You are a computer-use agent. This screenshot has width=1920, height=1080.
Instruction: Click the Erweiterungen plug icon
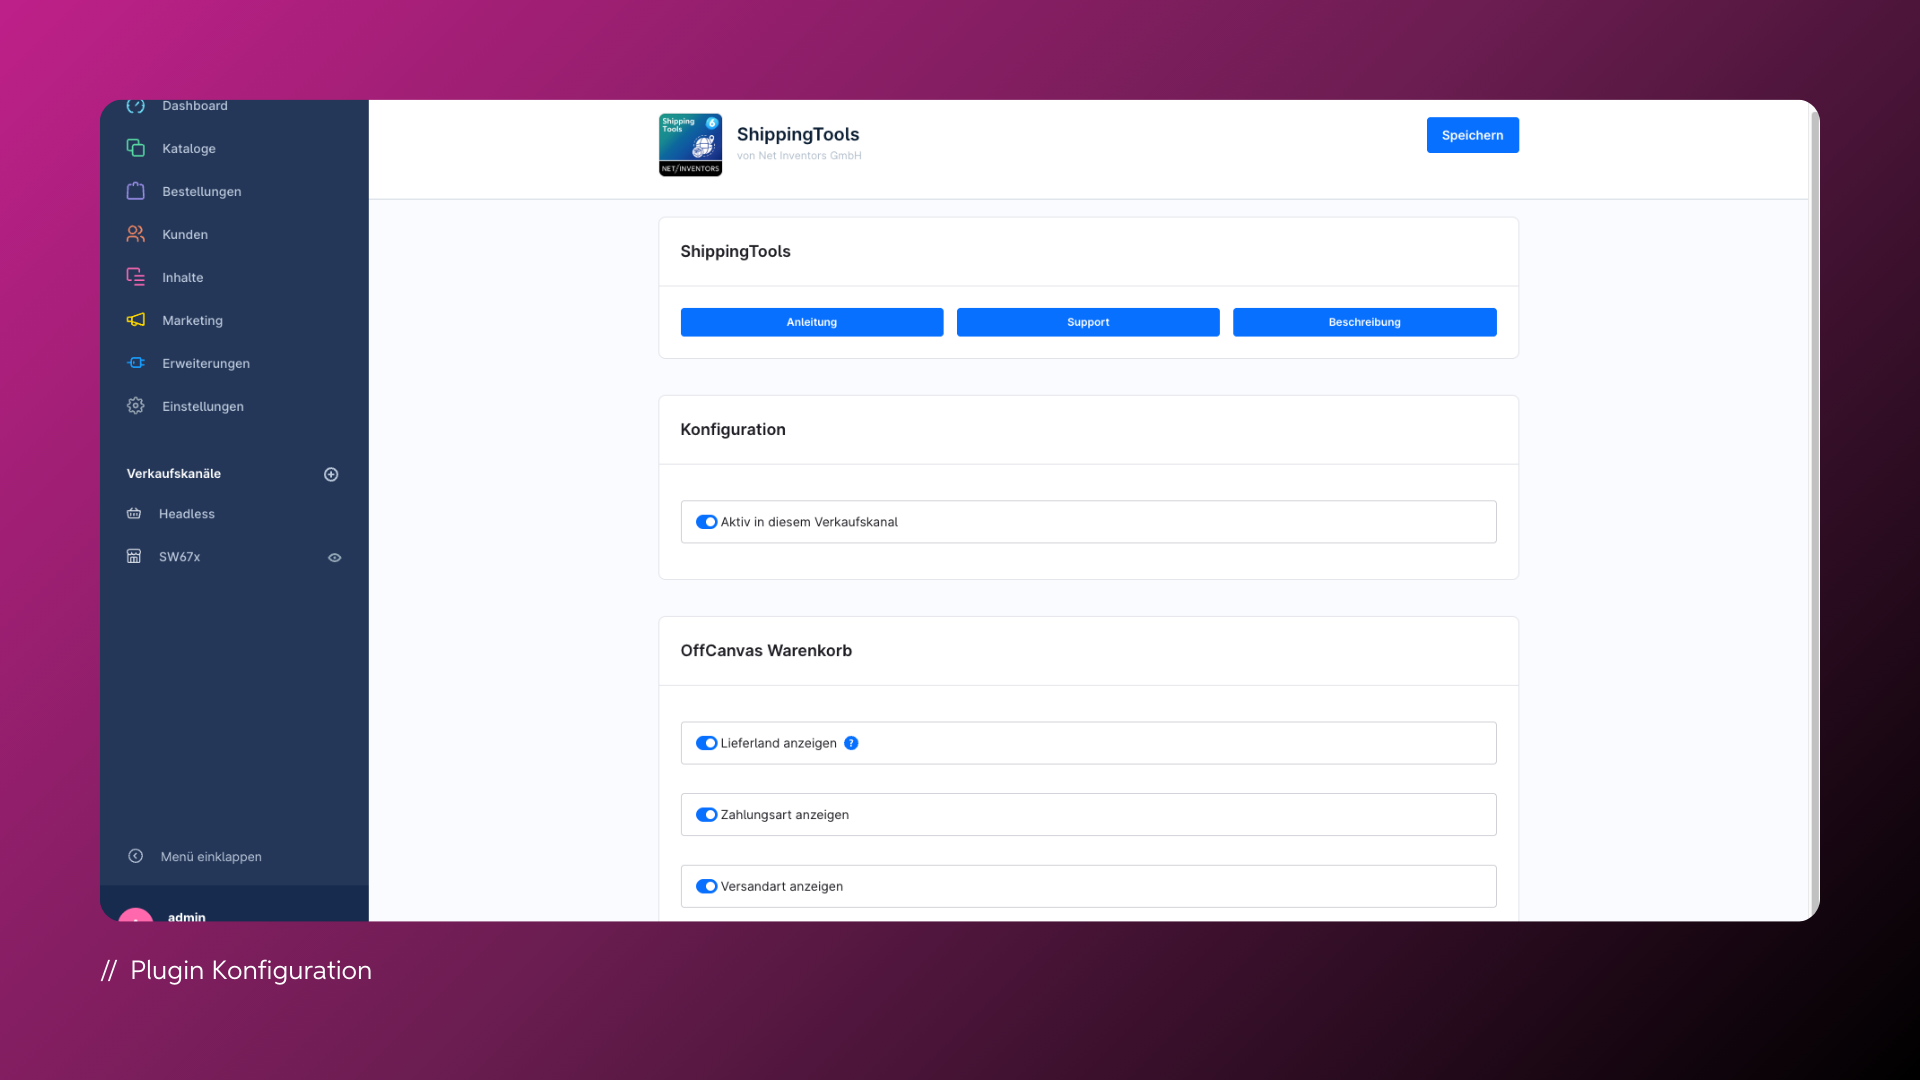pos(136,363)
